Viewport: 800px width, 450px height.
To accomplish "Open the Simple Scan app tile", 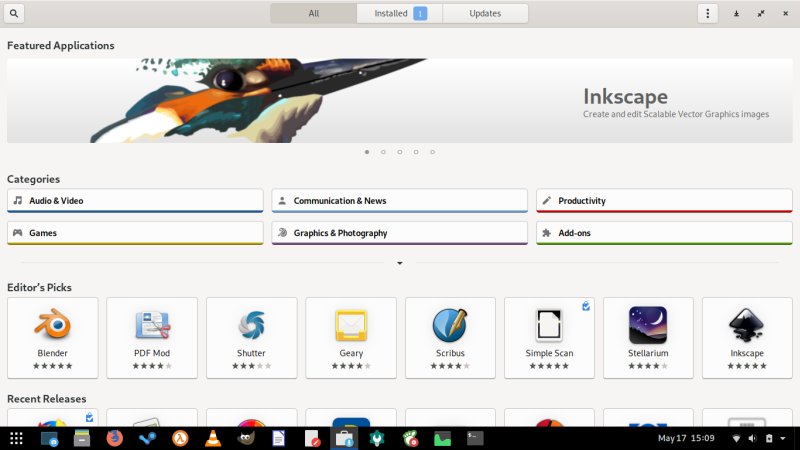I will click(x=549, y=338).
